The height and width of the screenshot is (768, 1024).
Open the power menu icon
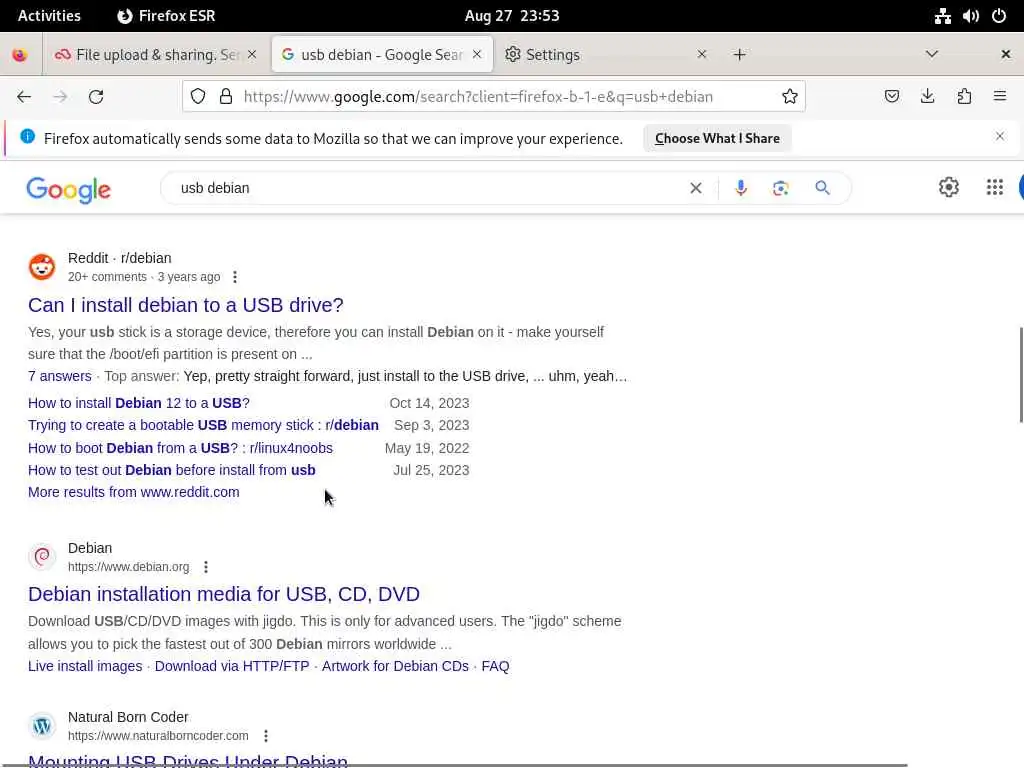coord(999,16)
